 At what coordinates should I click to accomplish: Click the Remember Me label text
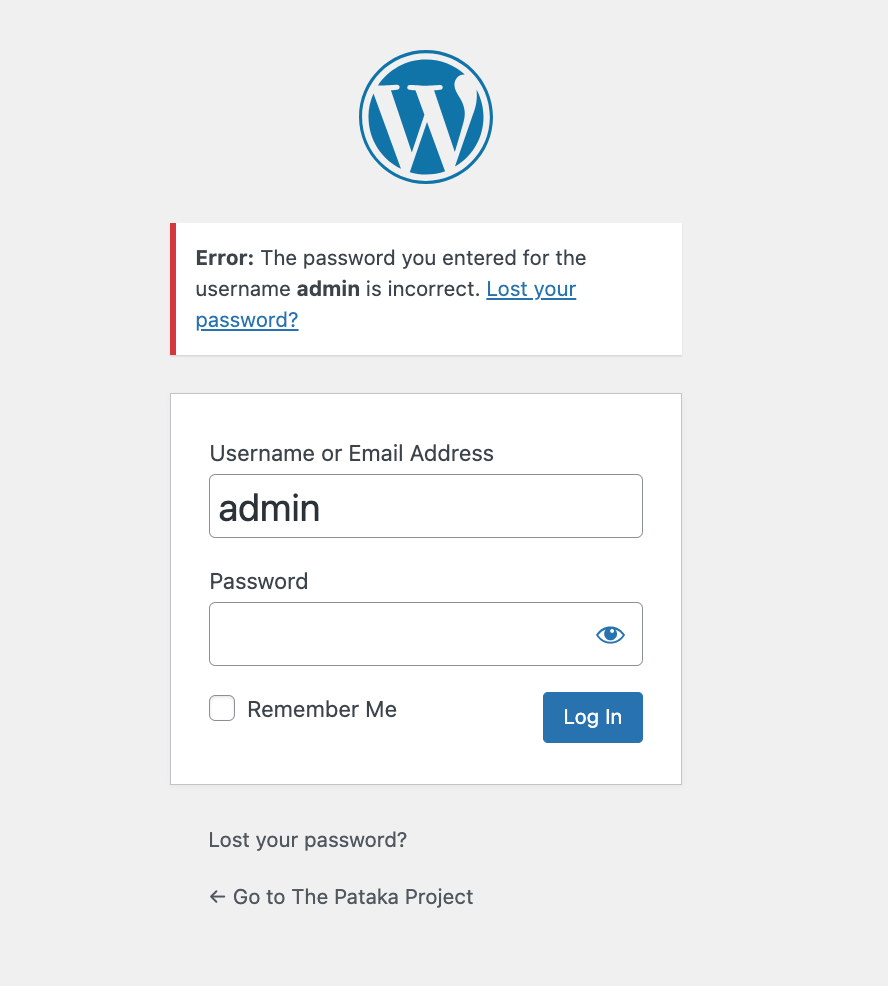click(322, 709)
